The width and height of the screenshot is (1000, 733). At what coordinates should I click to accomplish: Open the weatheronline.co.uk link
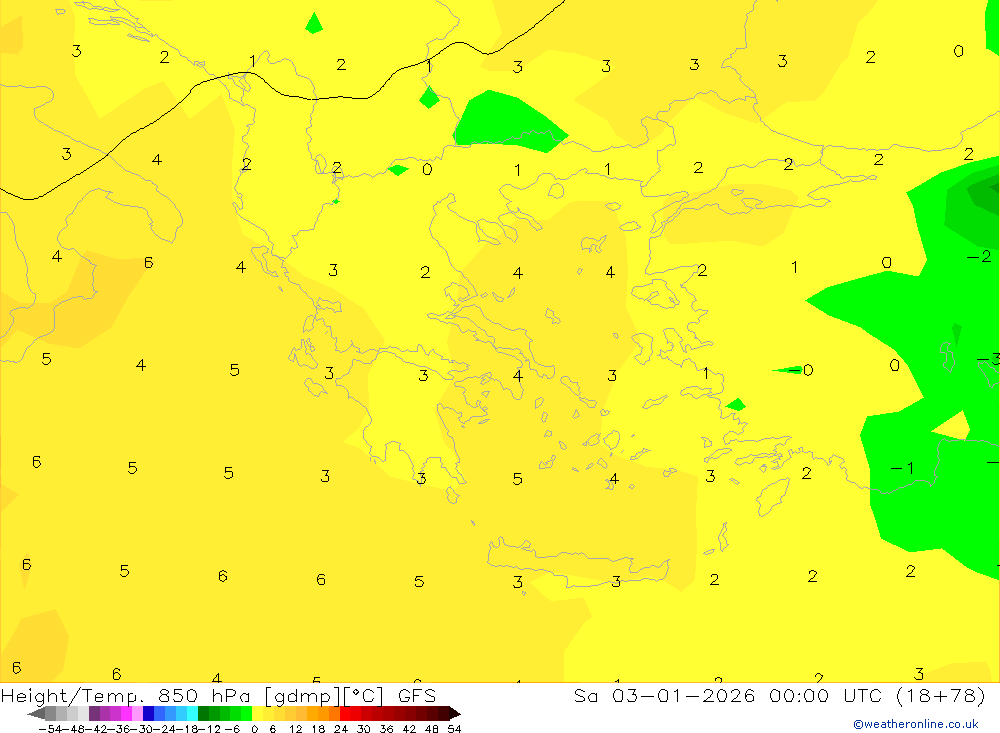coord(916,724)
